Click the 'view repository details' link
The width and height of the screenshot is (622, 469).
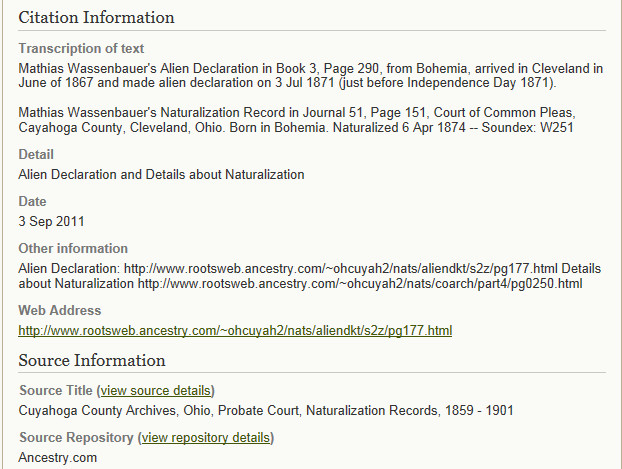206,437
